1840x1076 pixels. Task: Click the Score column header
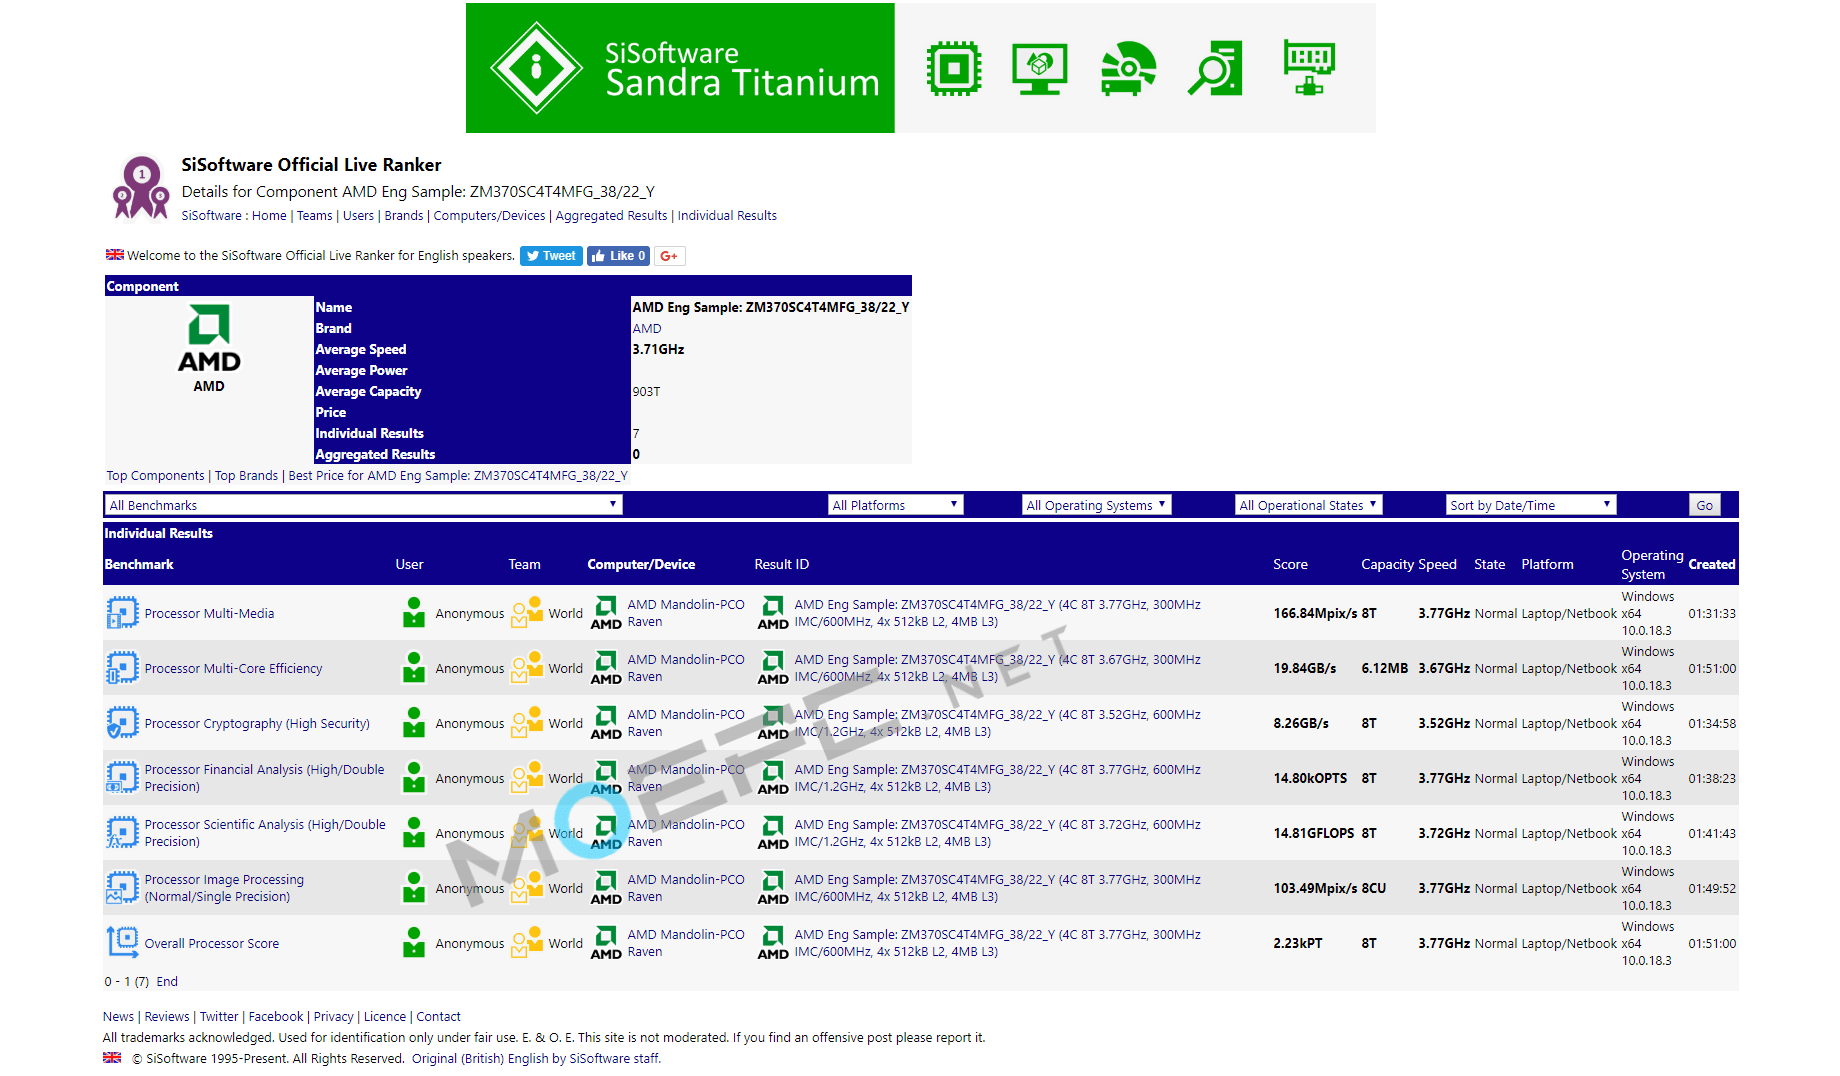[1290, 564]
